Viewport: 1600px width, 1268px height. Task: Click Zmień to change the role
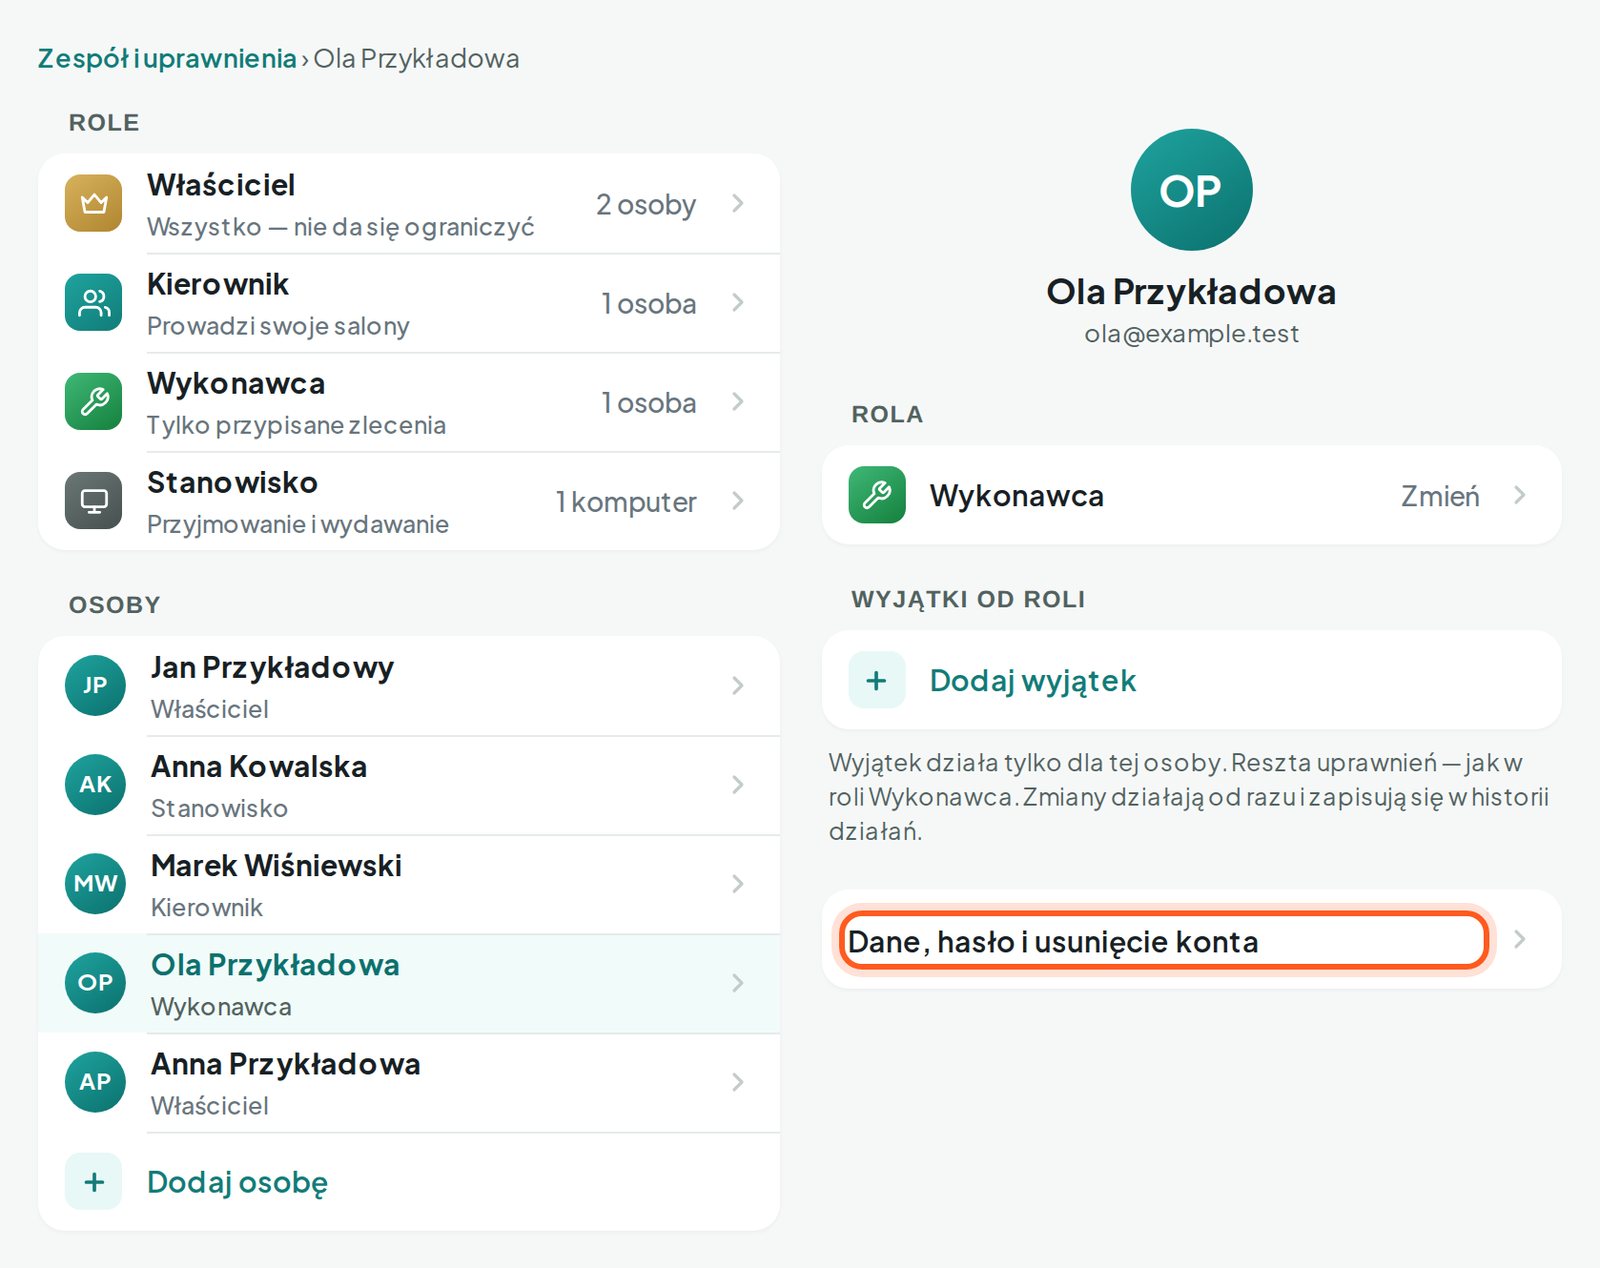1439,496
